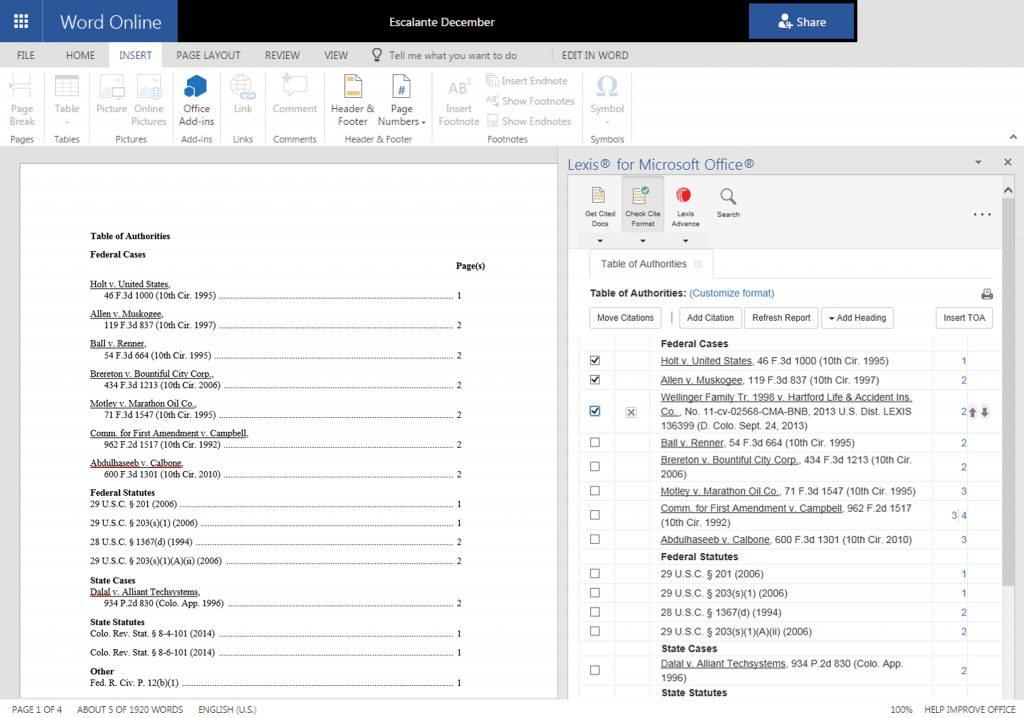Click the Insert TOA button
Viewport: 1024px width, 718px height.
(x=964, y=318)
